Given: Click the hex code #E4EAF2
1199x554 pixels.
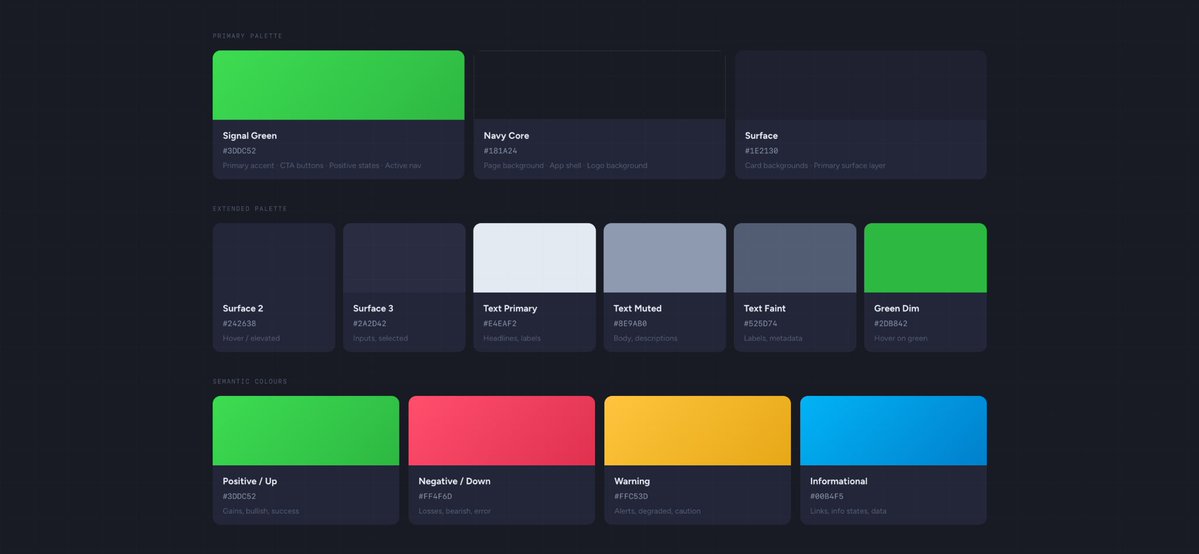Looking at the screenshot, I should (x=500, y=324).
